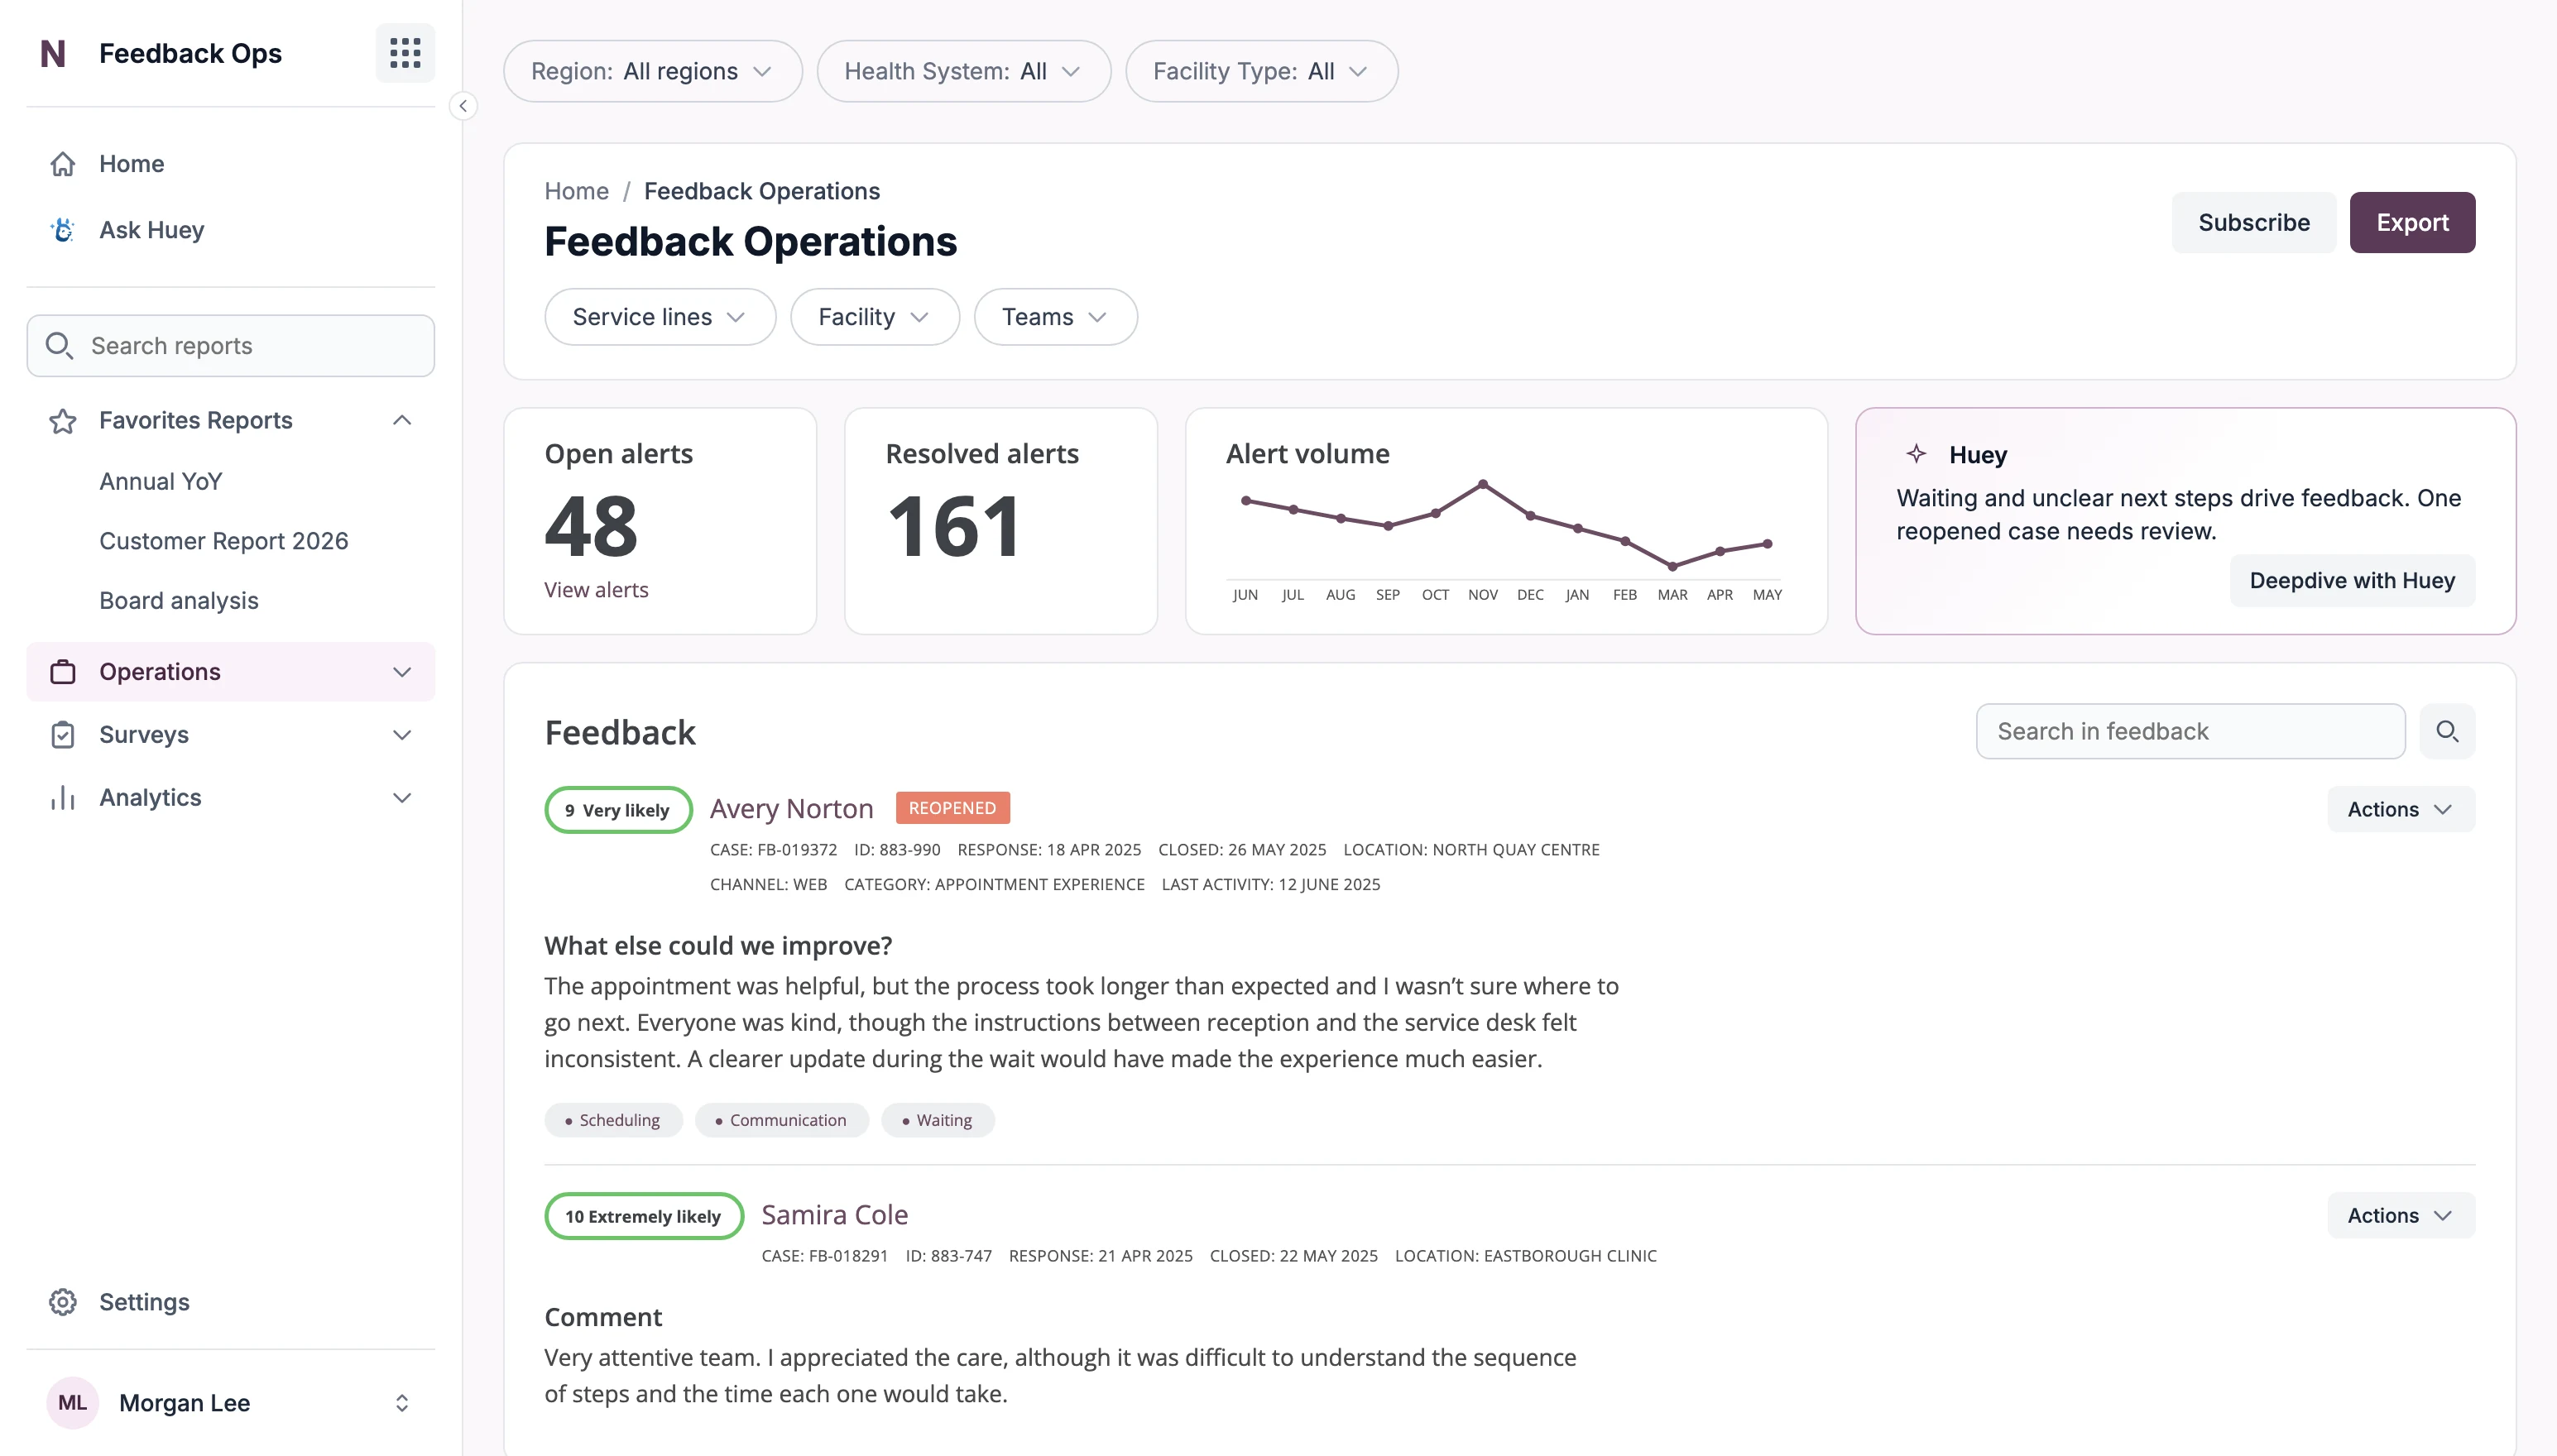This screenshot has height=1456, width=2557.
Task: Click the Operations bag icon
Action: coord(63,672)
